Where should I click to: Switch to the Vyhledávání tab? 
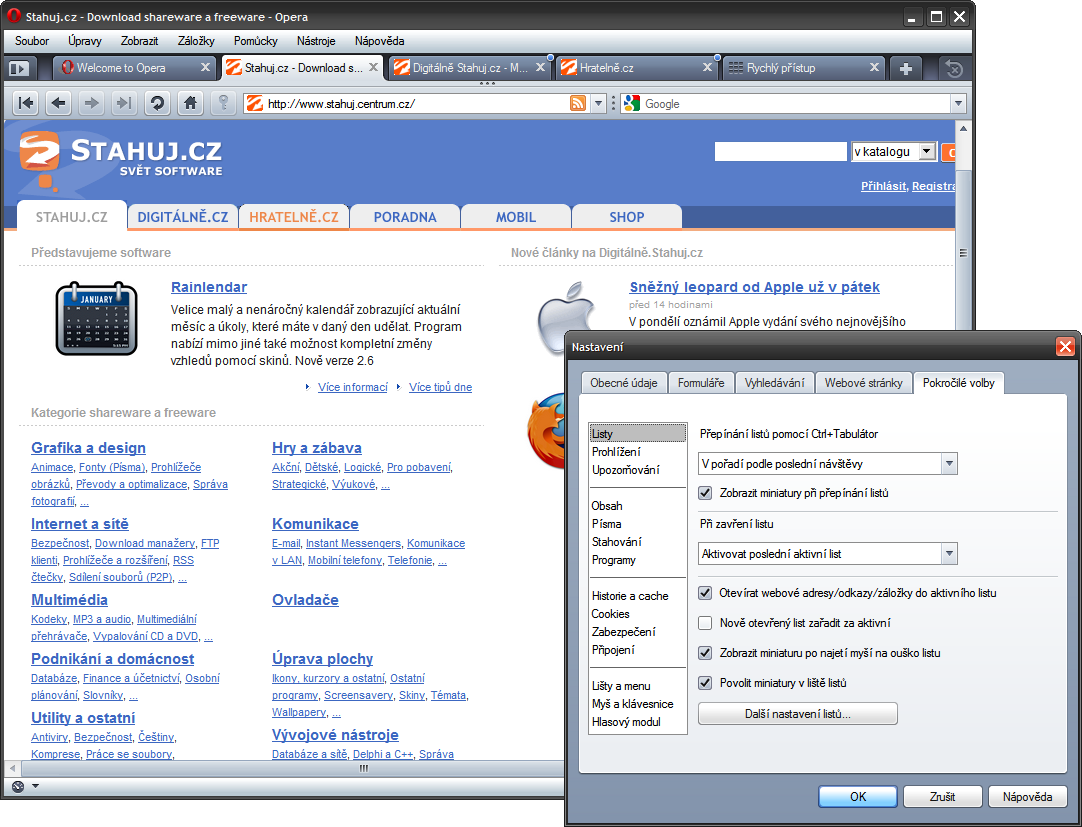[x=774, y=382]
